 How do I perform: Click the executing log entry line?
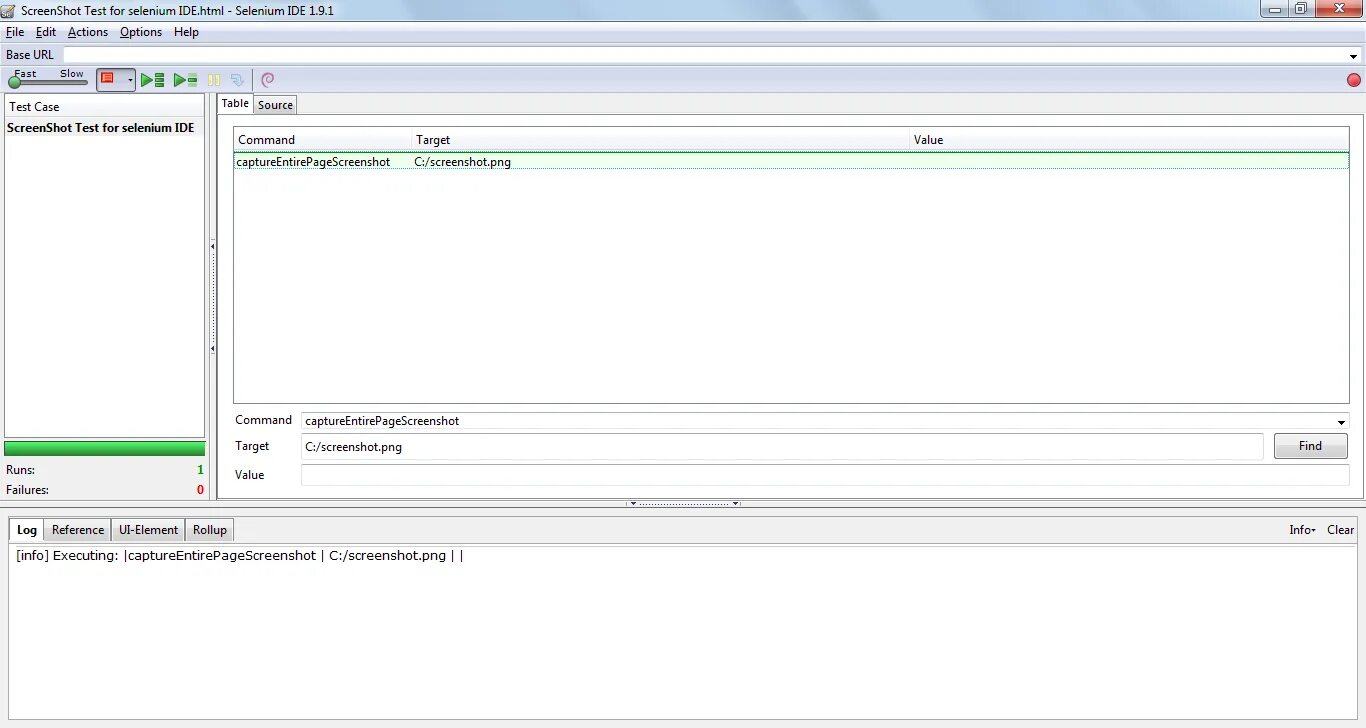(240, 556)
